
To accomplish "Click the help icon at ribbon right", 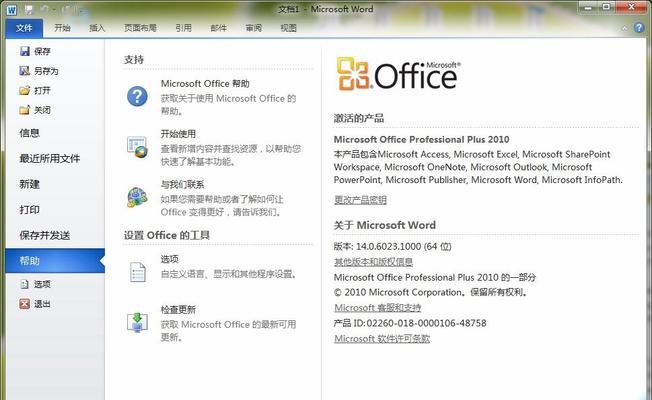I will pyautogui.click(x=639, y=27).
